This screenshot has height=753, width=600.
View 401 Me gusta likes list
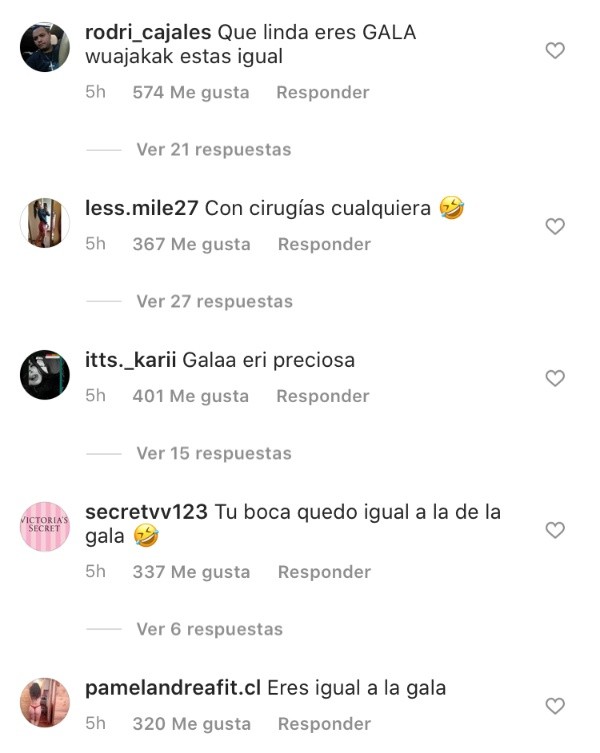[191, 396]
